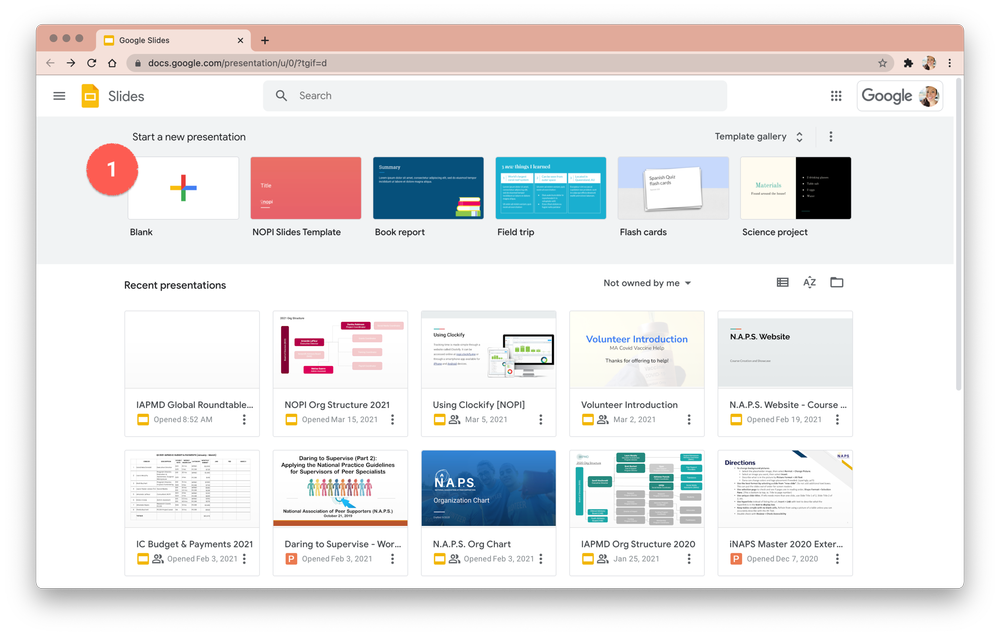Open a new browser tab
This screenshot has height=636, width=1000.
pos(264,40)
